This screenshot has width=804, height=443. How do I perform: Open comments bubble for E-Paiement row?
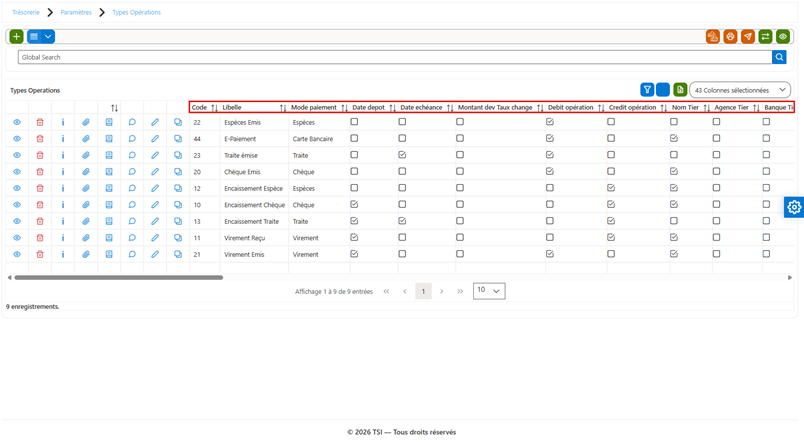(132, 139)
